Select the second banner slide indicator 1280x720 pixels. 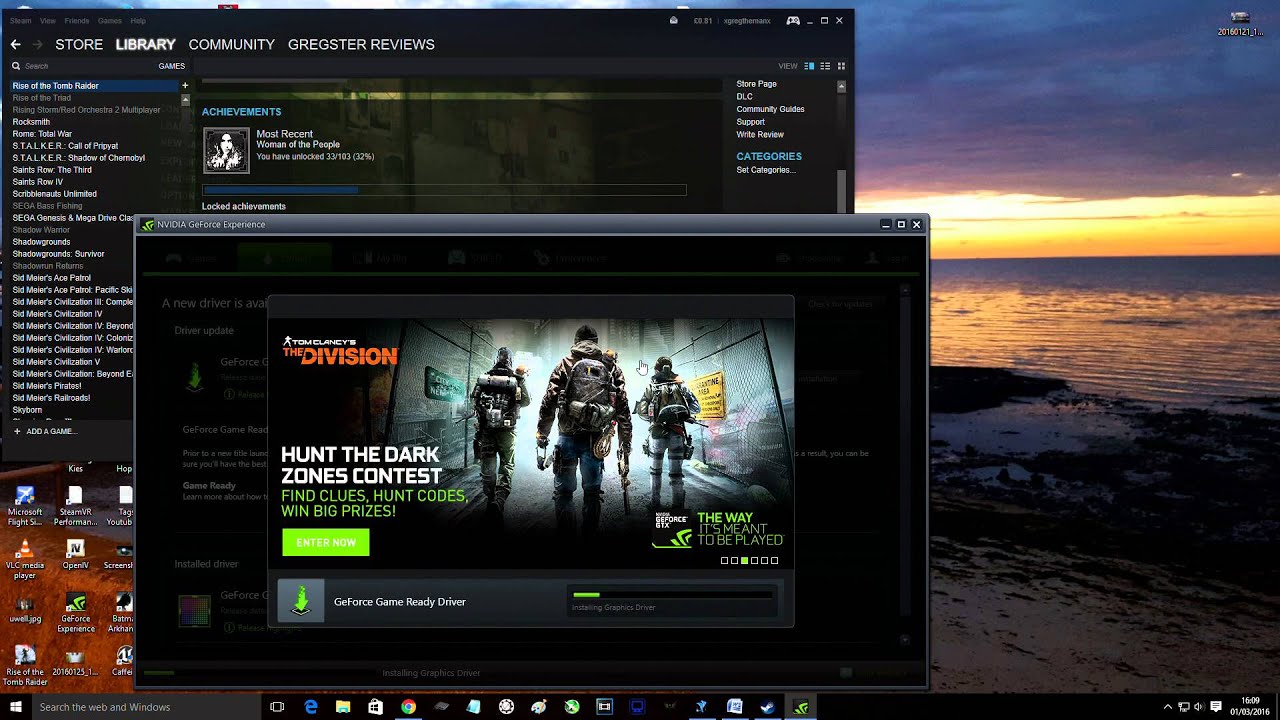[x=734, y=561]
